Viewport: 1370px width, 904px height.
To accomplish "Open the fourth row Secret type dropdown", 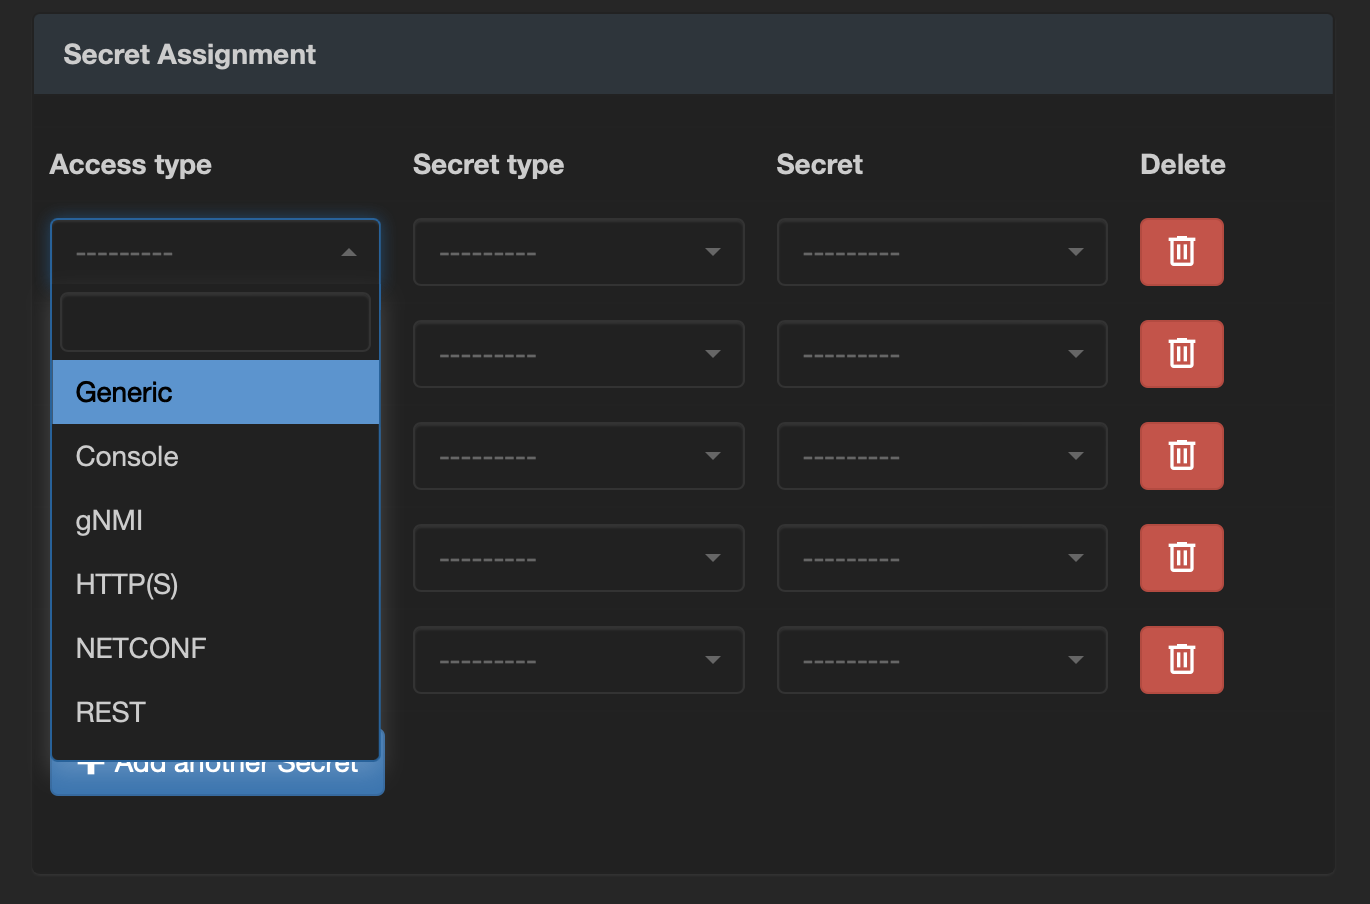I will (x=578, y=558).
